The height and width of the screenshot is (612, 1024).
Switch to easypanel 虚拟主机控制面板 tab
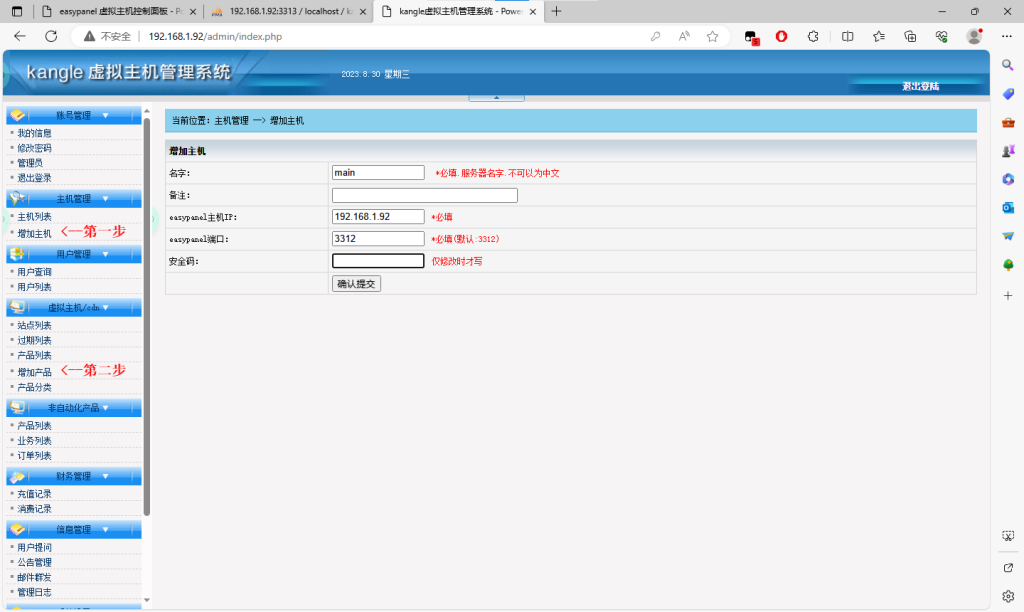click(x=110, y=11)
